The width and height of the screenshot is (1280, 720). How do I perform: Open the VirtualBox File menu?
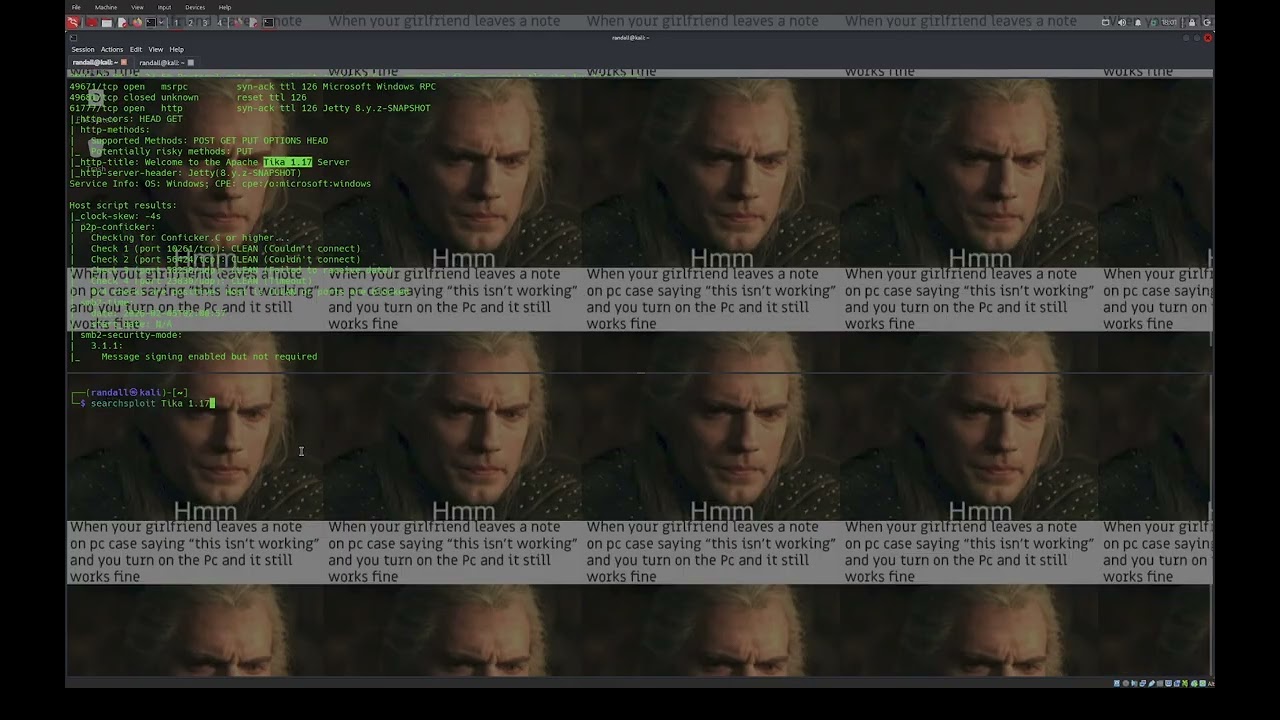coord(76,7)
